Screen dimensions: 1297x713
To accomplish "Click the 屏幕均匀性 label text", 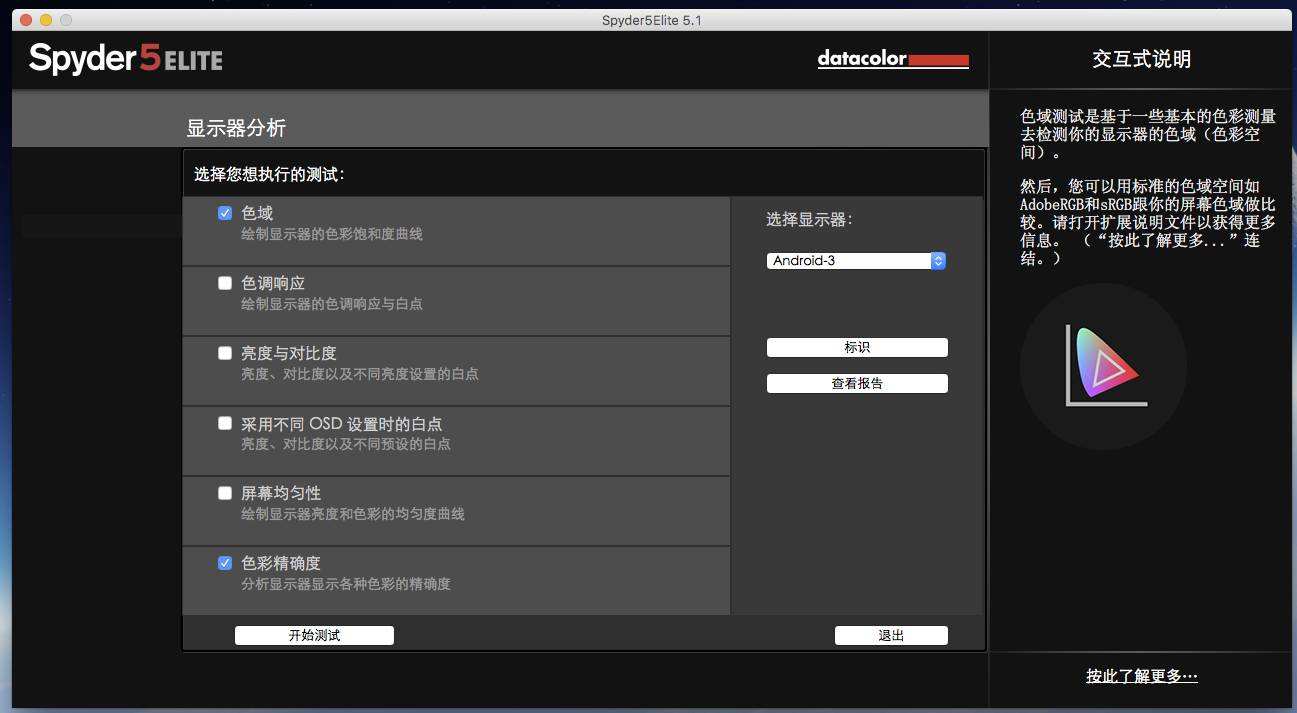I will [x=281, y=493].
